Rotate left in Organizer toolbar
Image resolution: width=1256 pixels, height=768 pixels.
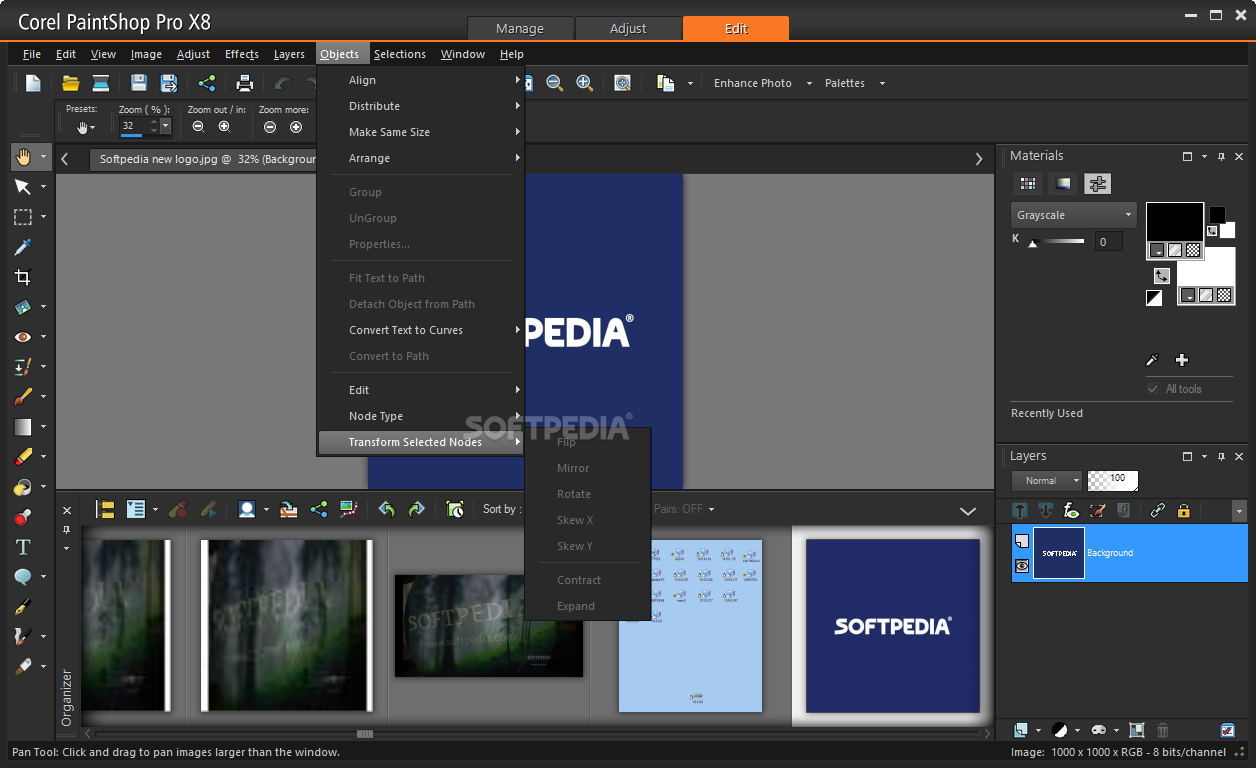pyautogui.click(x=387, y=509)
